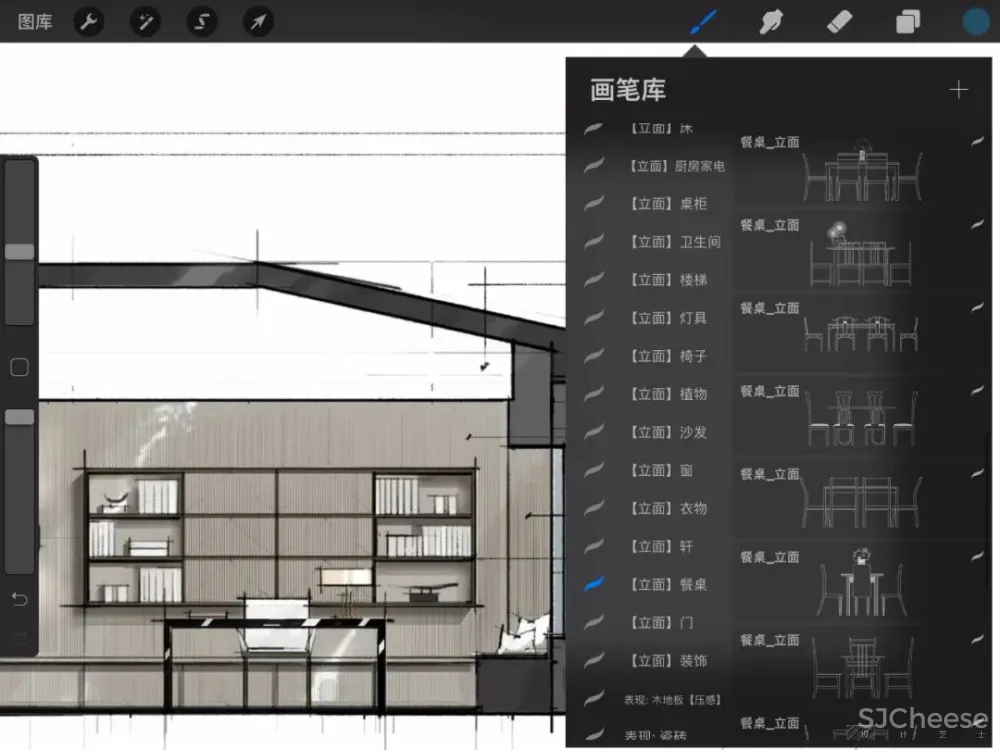Pick the first 餐桌_立面 brush preview
The height and width of the screenshot is (750, 1000).
pyautogui.click(x=860, y=167)
